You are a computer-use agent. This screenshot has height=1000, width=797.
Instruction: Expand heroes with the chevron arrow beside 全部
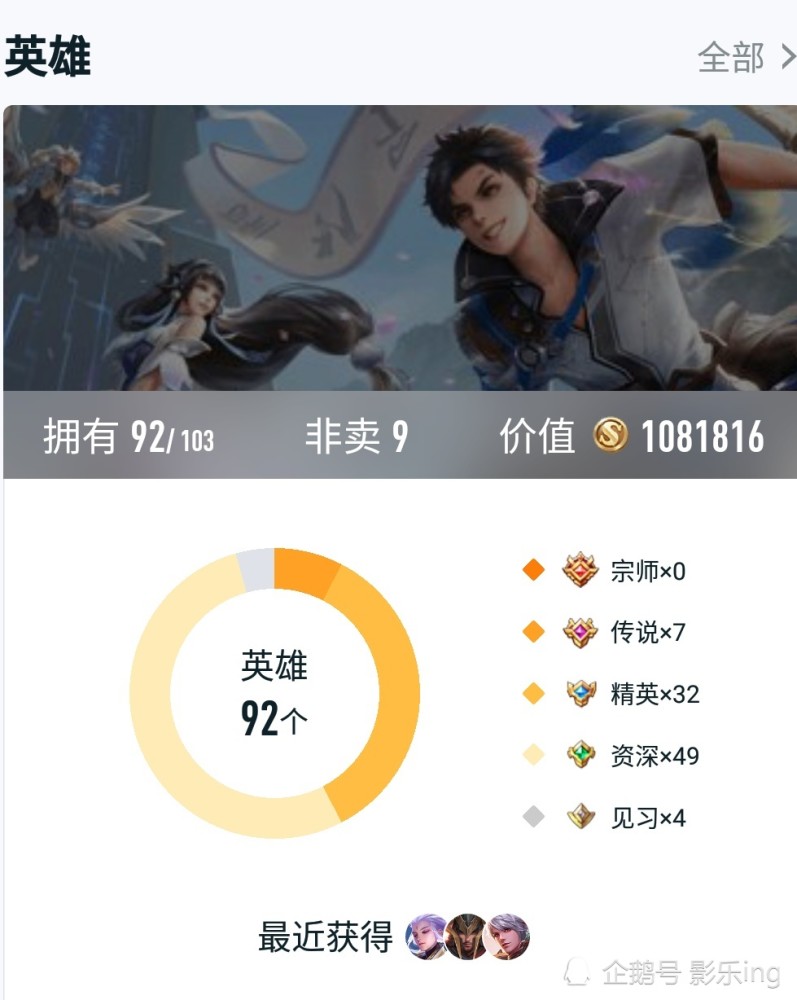[x=788, y=57]
